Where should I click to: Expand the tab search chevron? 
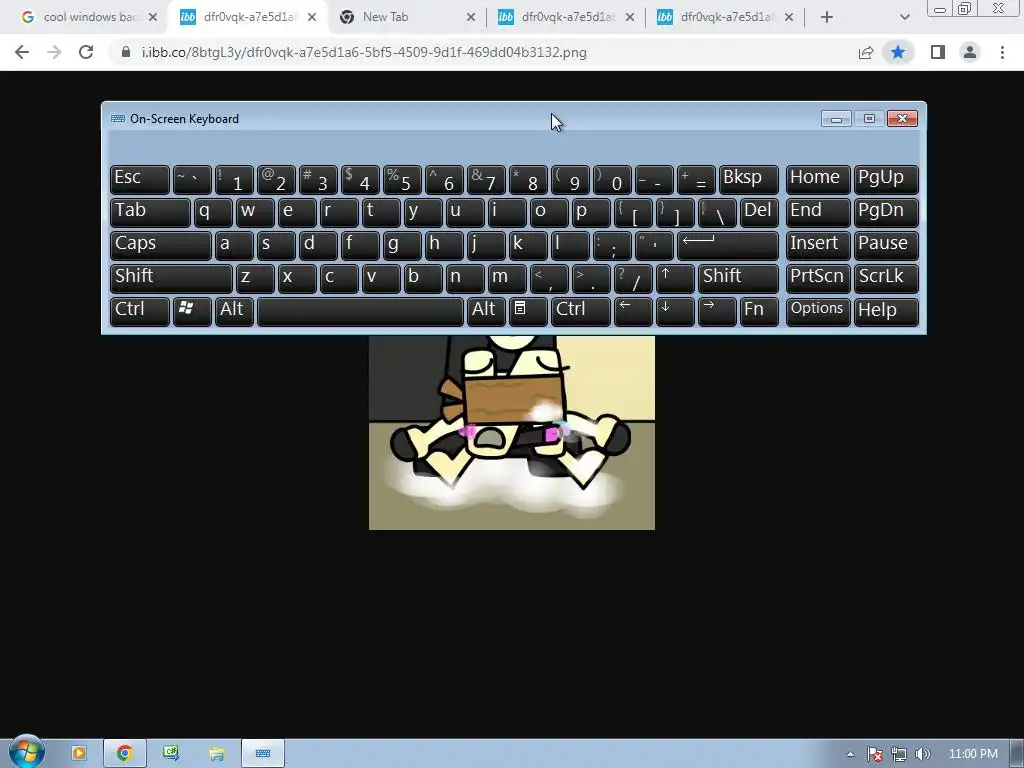pyautogui.click(x=904, y=17)
